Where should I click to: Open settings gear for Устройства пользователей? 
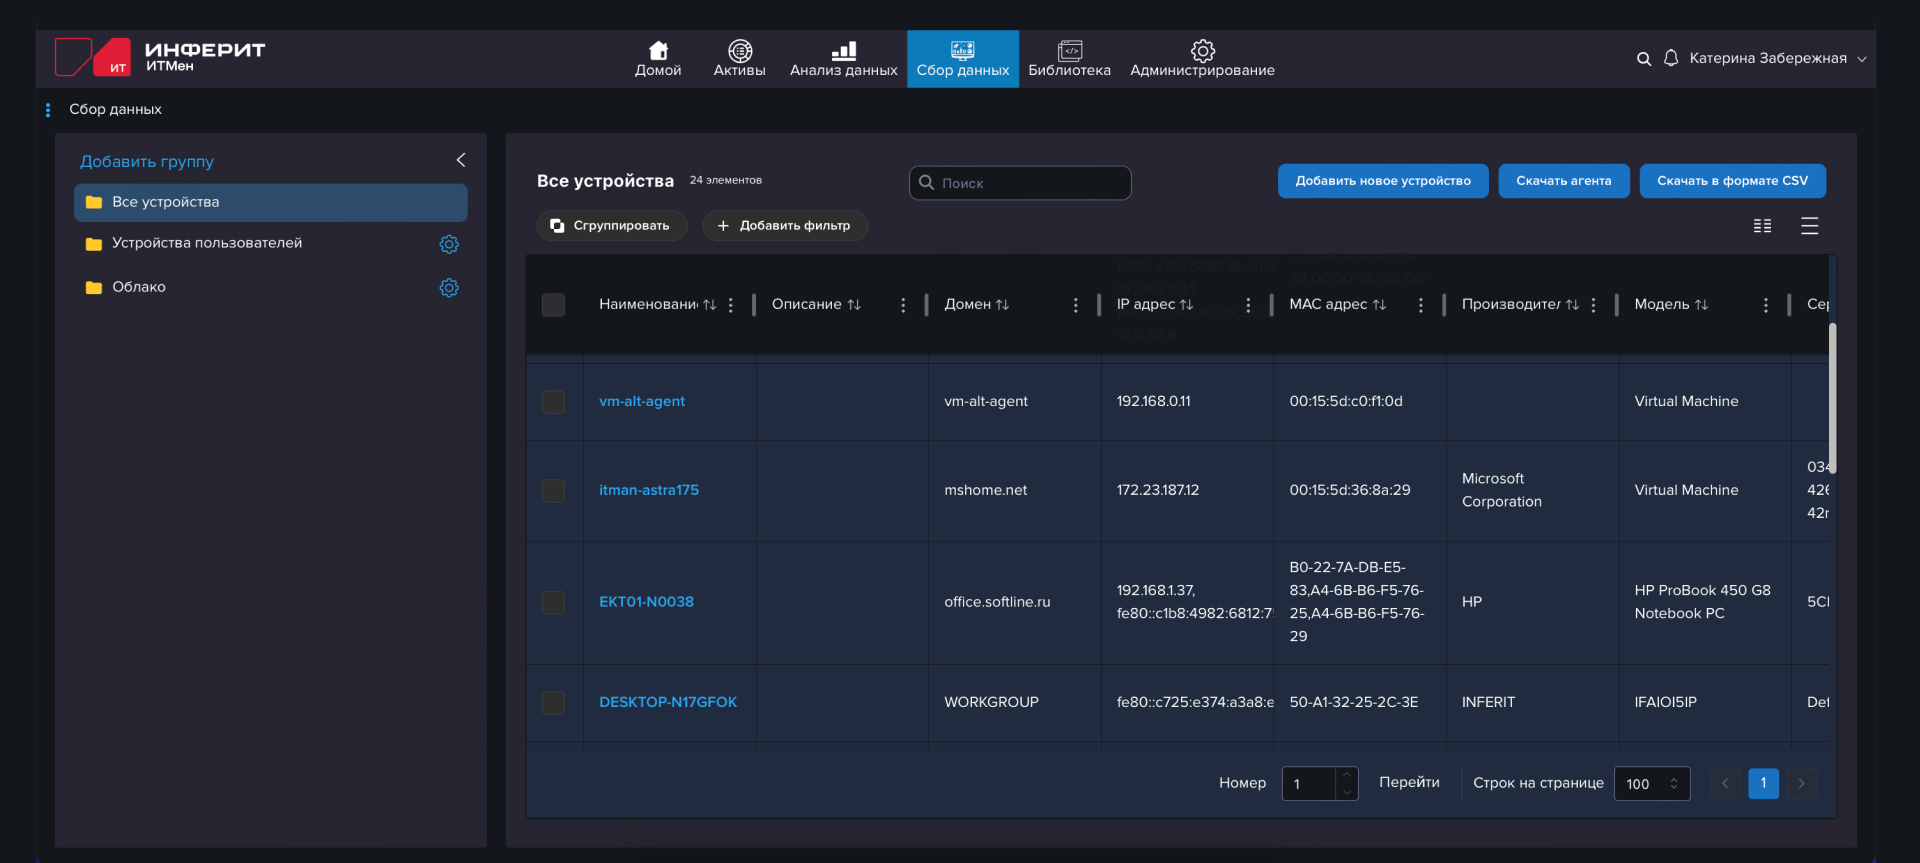click(449, 244)
